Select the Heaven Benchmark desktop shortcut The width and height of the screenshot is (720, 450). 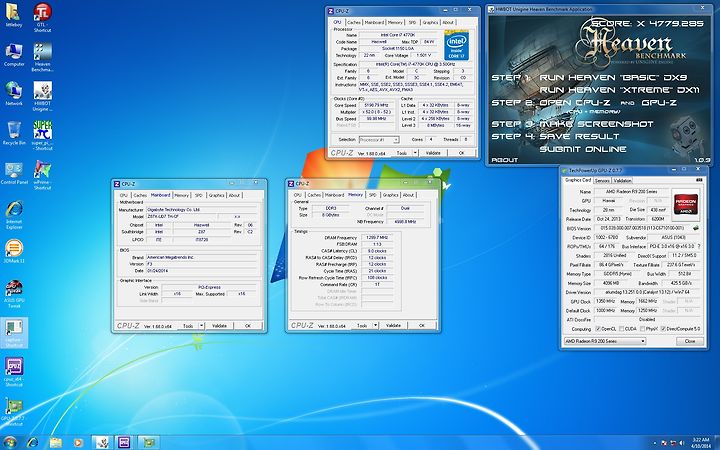(x=42, y=57)
